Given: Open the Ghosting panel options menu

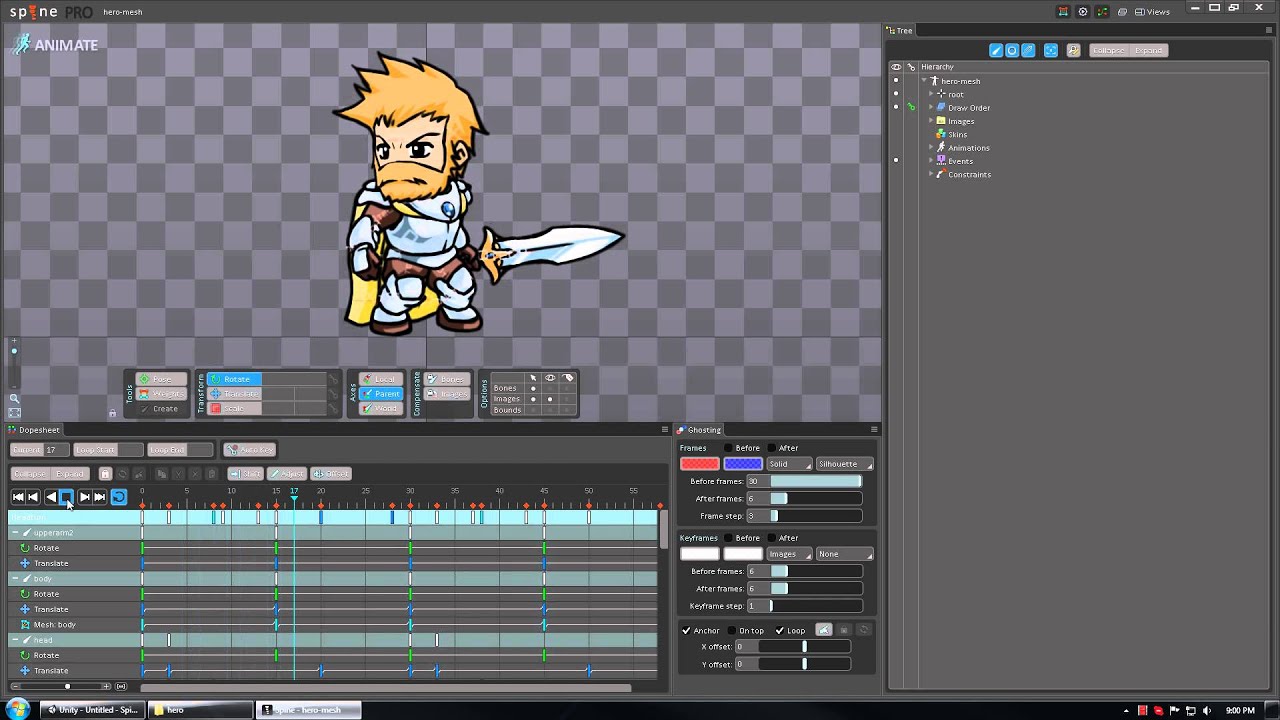Looking at the screenshot, I should pos(874,430).
